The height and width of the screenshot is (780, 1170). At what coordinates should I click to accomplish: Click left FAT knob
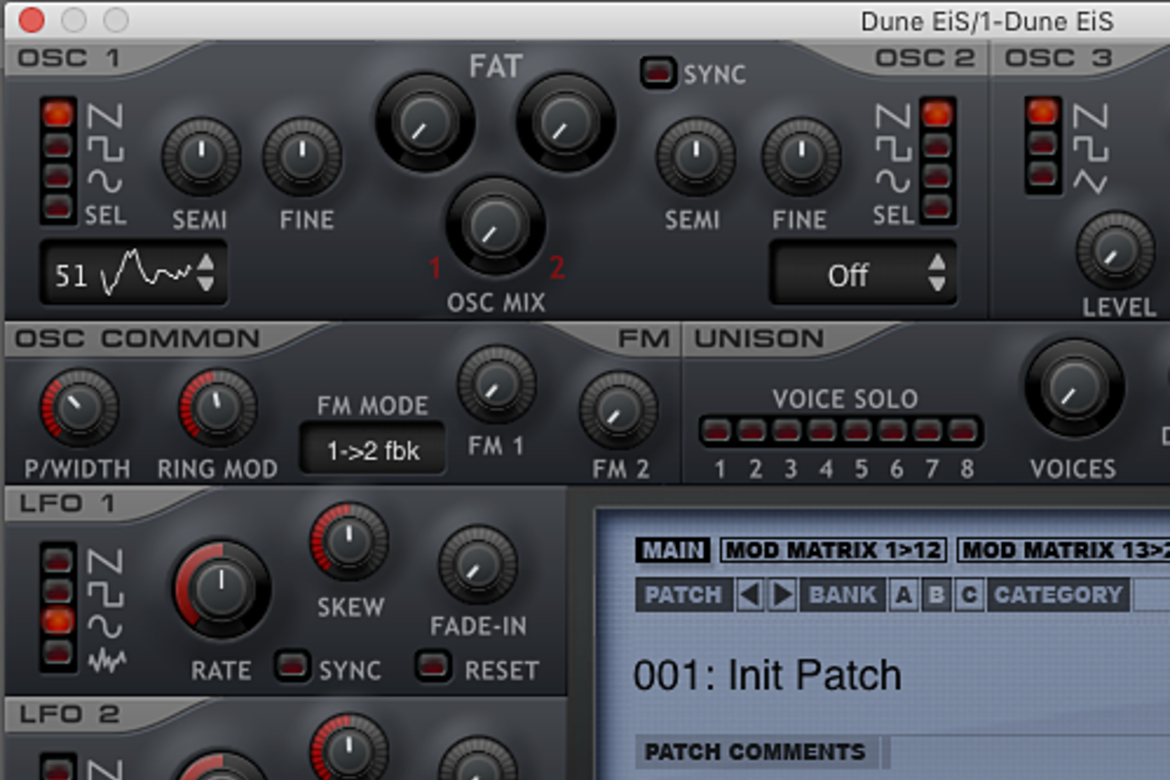425,123
